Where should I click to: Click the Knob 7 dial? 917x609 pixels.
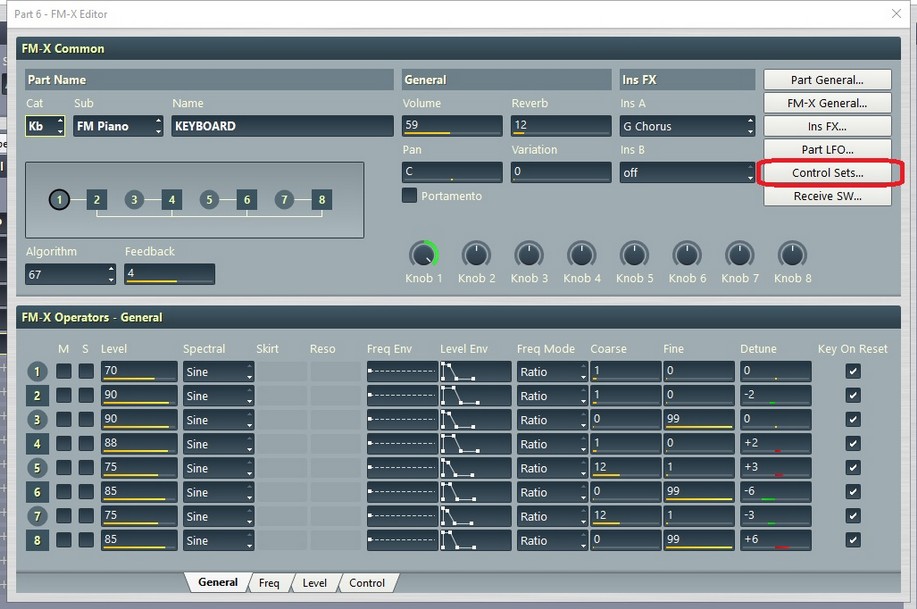point(739,254)
